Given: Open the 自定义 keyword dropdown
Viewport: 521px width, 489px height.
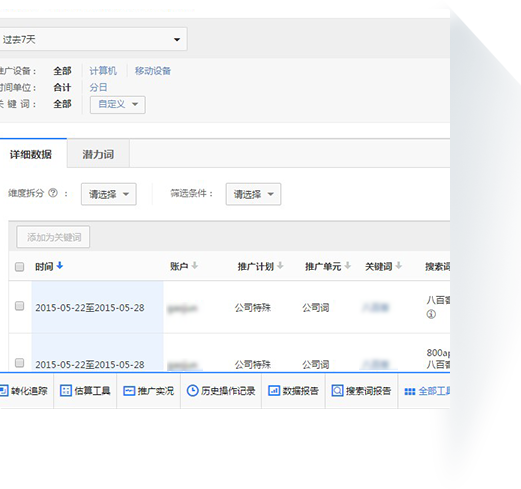Looking at the screenshot, I should coord(118,105).
